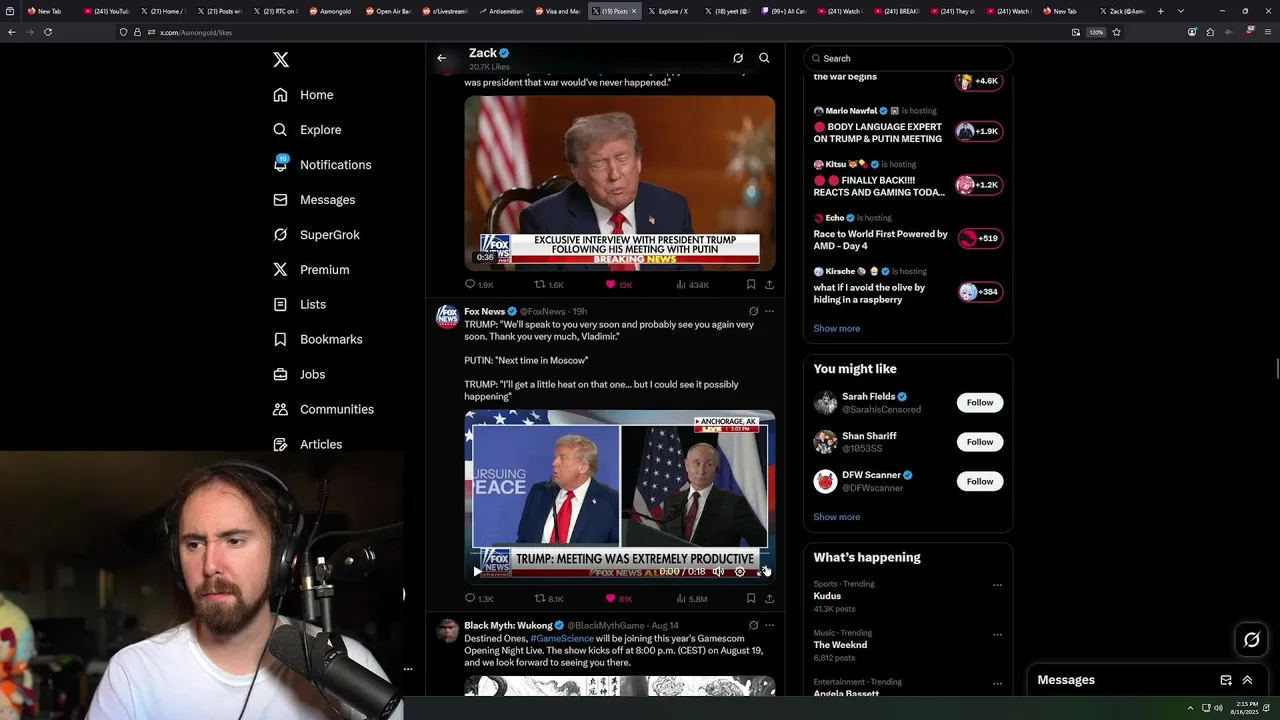Viewport: 1280px width, 720px height.
Task: Open Bookmarks in the sidebar
Action: (317, 340)
